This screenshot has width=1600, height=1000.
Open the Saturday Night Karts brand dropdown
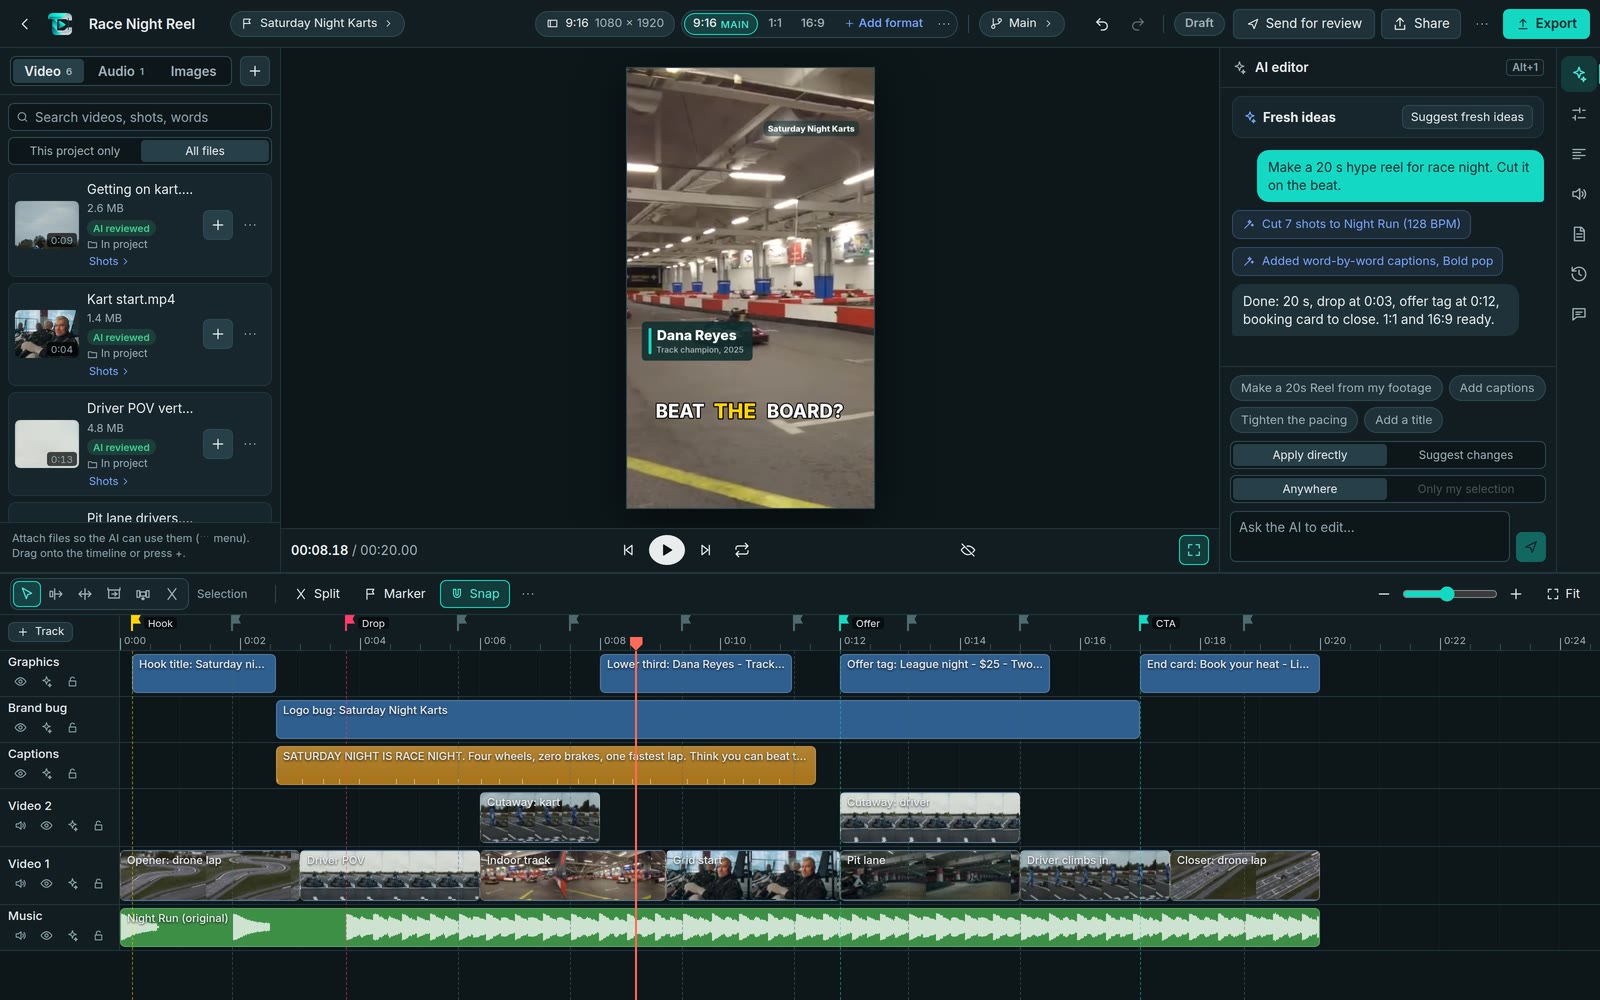pos(317,23)
